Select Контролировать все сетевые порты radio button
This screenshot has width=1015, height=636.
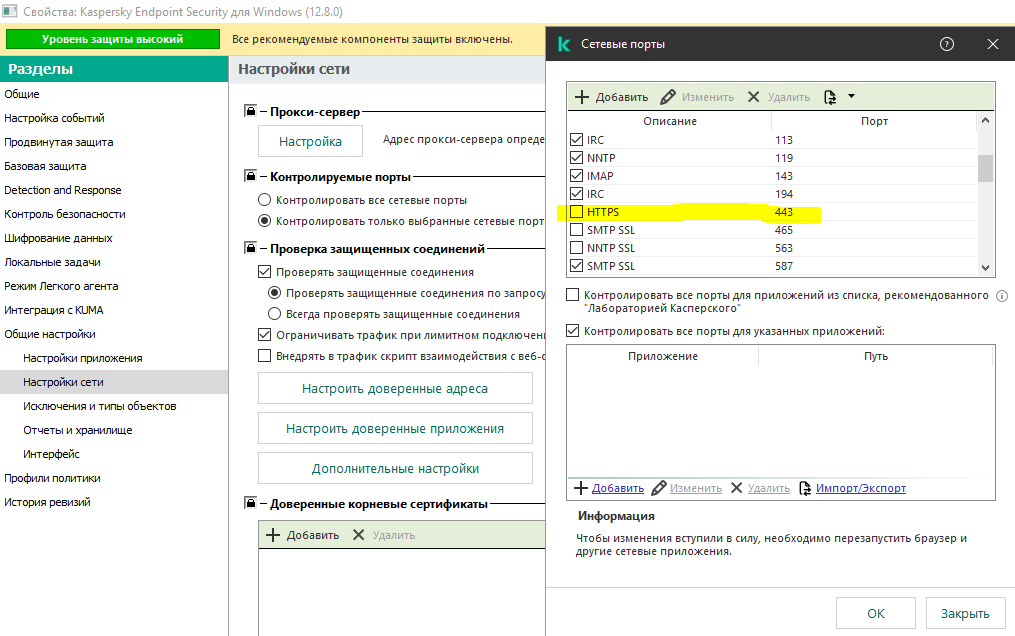point(265,200)
